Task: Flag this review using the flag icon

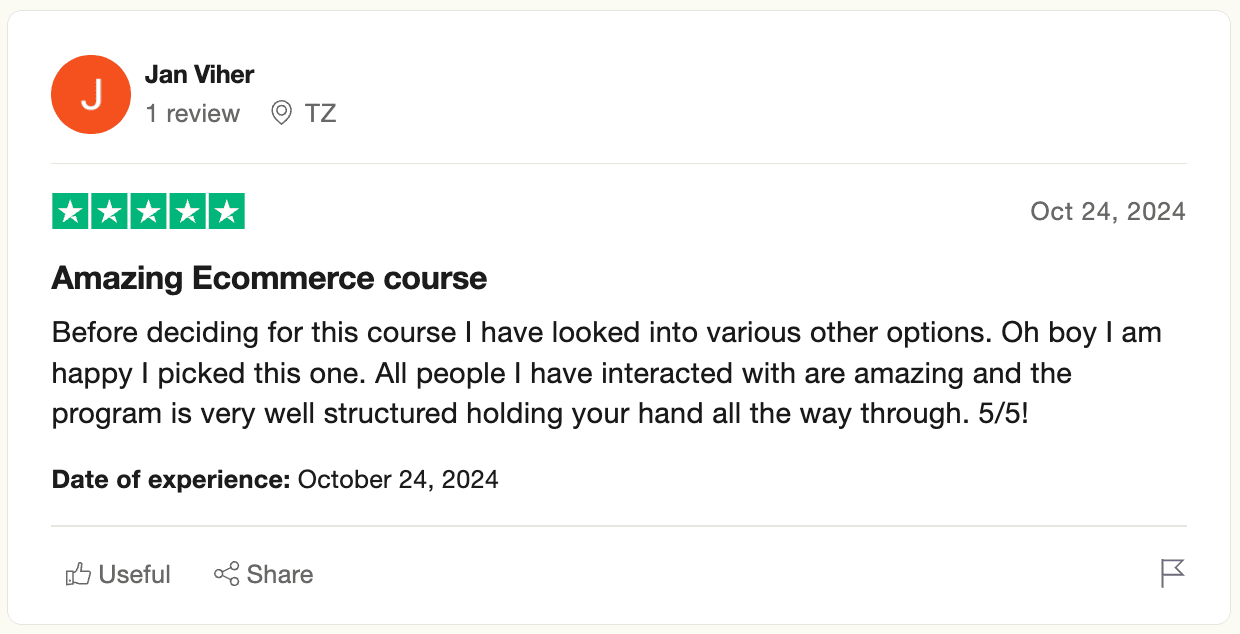Action: [x=1172, y=574]
